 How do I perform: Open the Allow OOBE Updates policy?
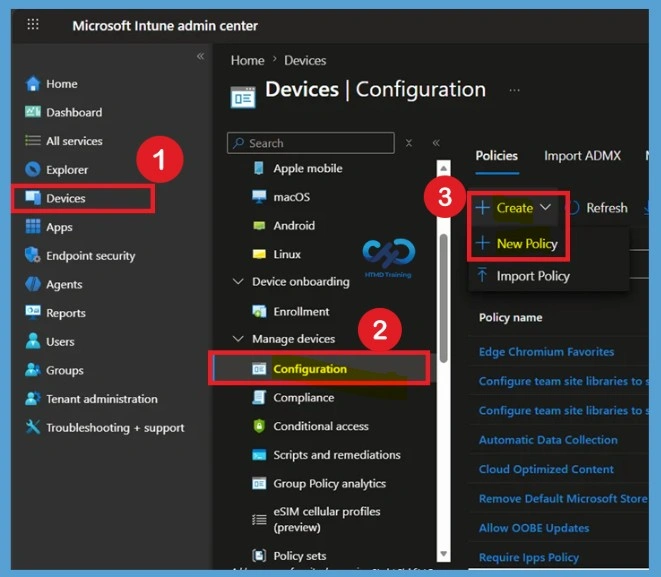[x=534, y=528]
